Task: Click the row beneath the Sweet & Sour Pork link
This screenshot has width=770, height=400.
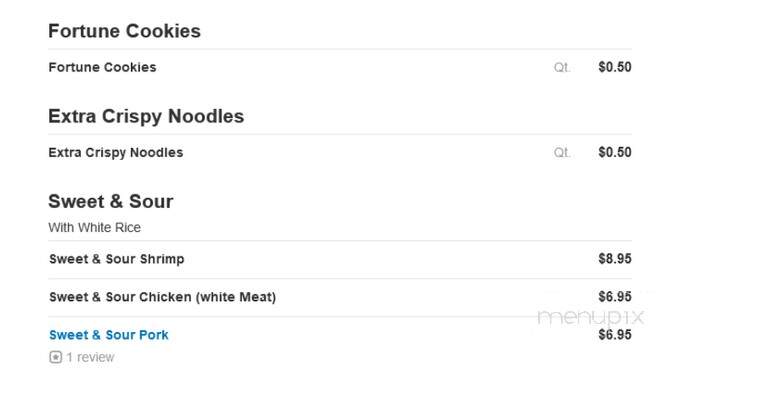Action: point(82,357)
